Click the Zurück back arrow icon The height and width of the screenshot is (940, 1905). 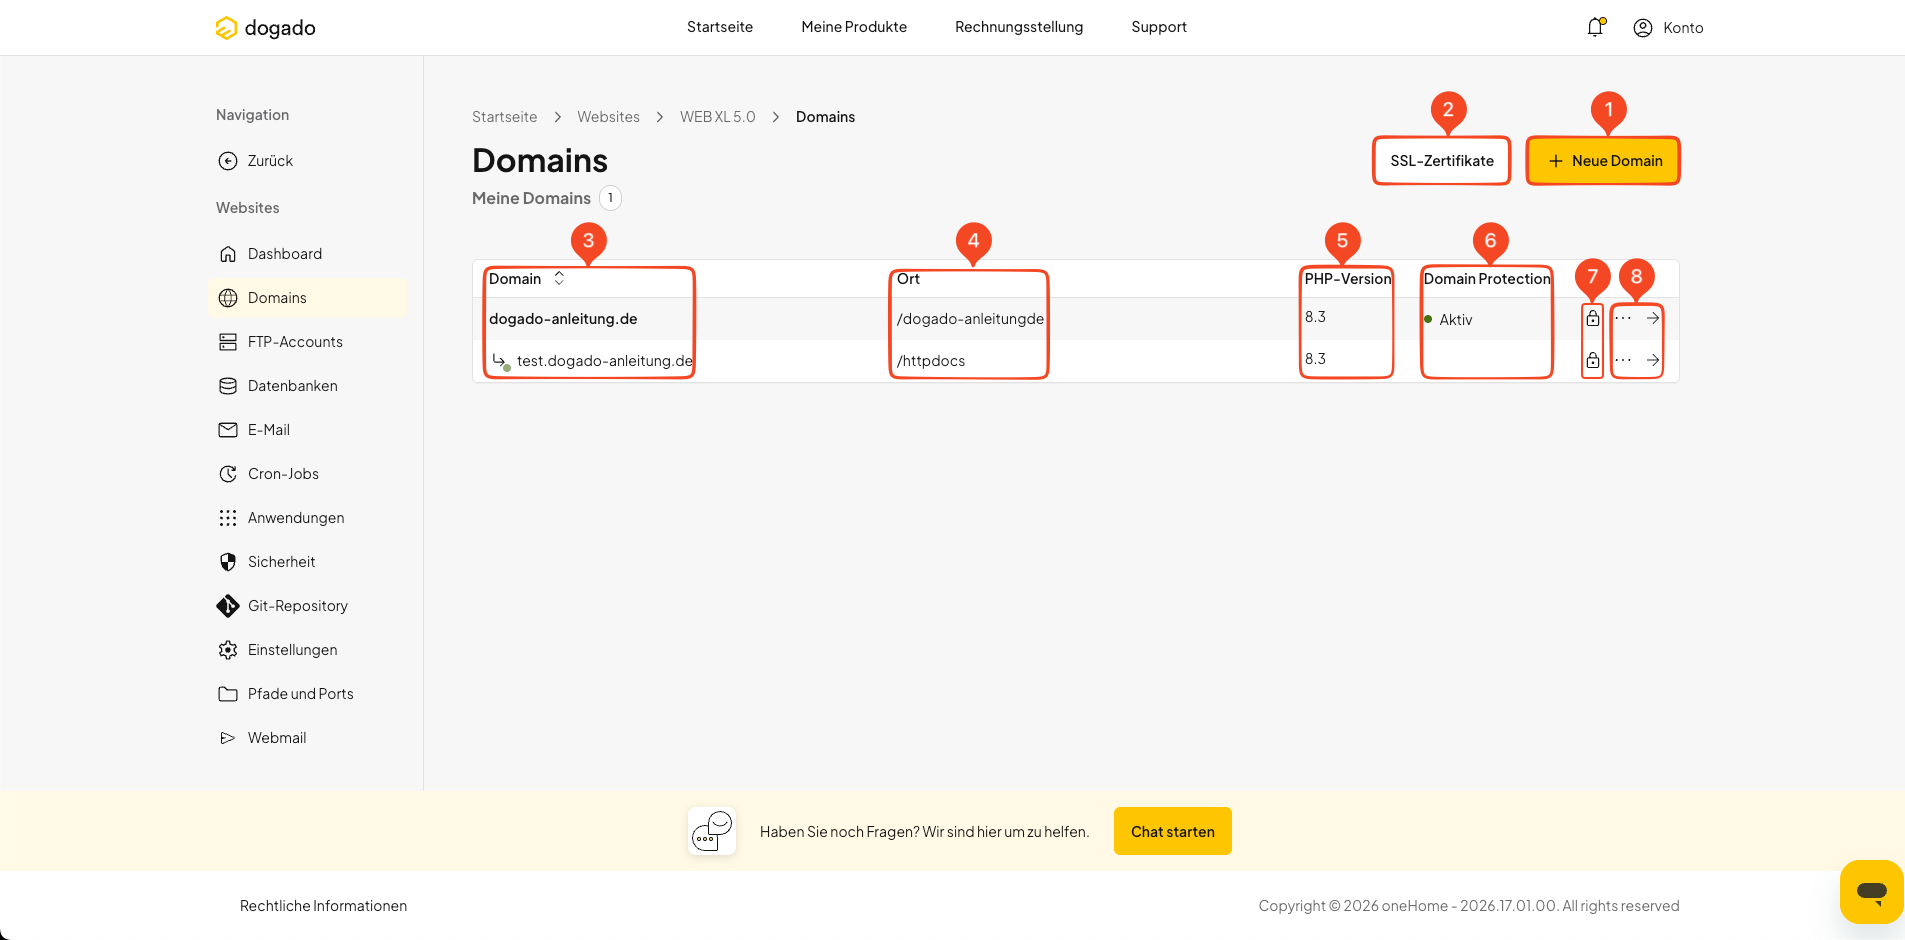[x=228, y=161]
